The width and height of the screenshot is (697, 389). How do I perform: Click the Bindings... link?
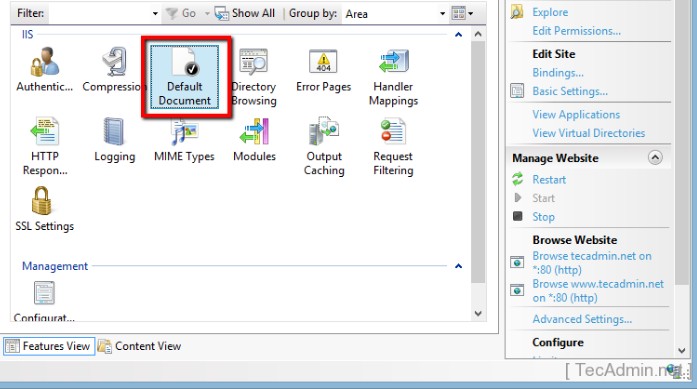(558, 72)
